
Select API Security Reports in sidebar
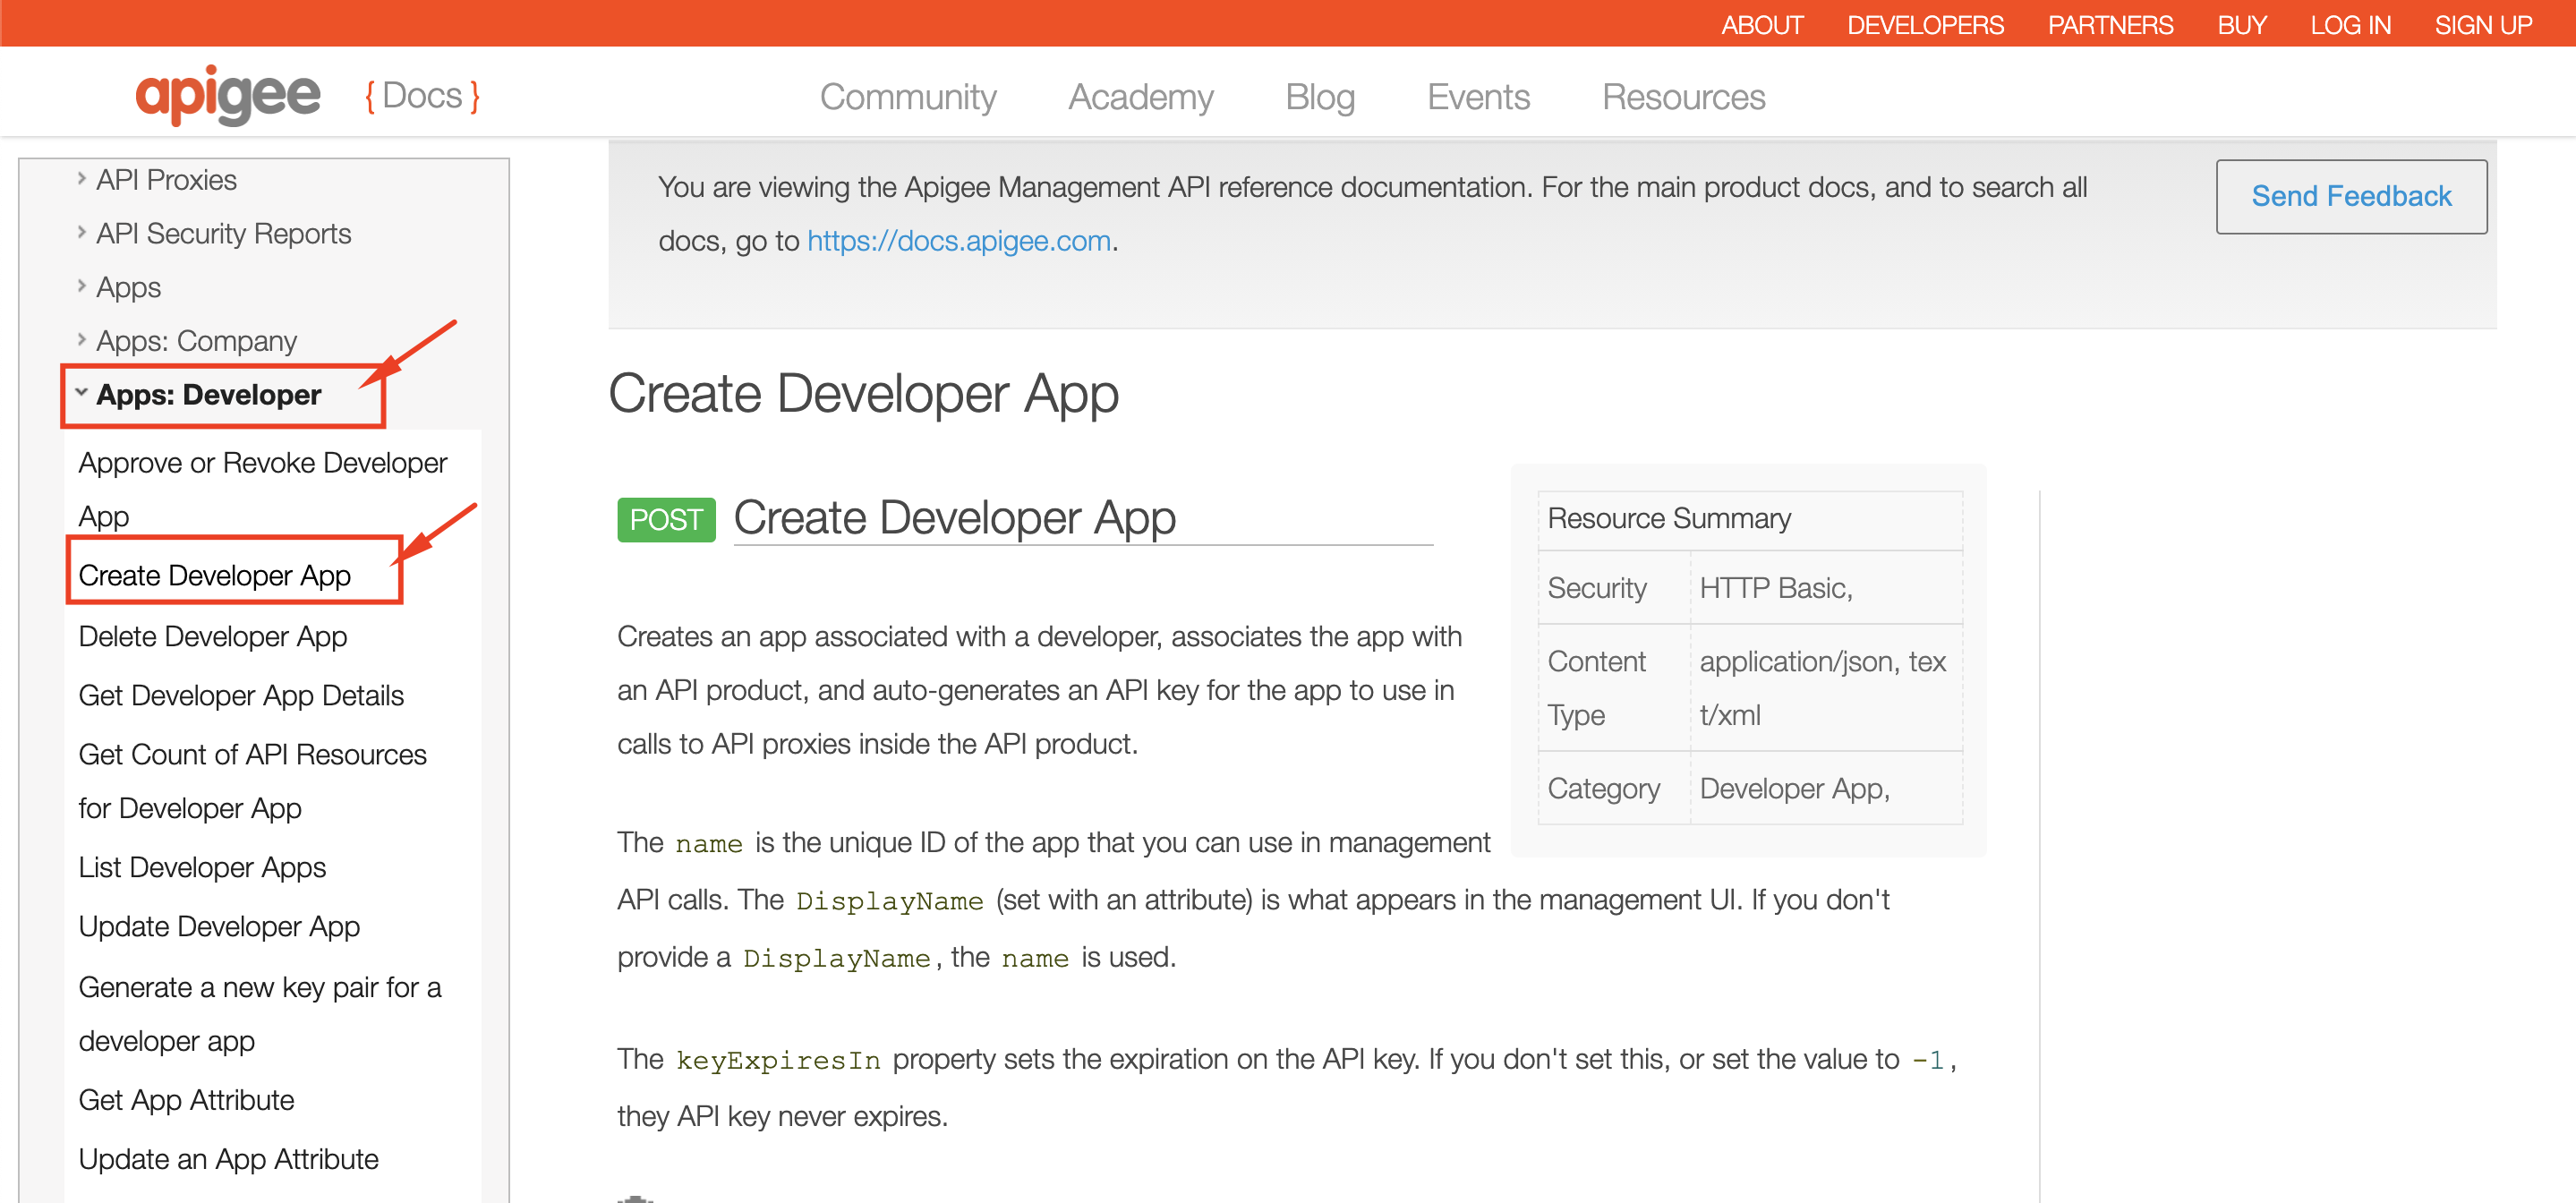223,234
